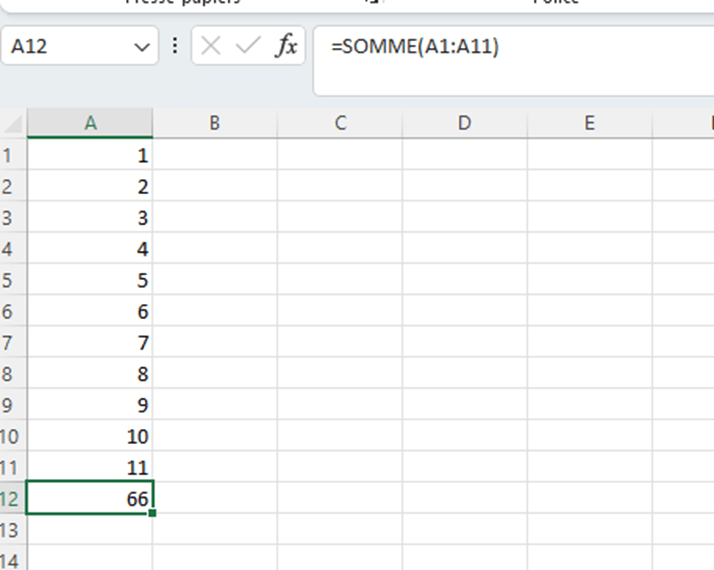Select column C header

click(340, 123)
